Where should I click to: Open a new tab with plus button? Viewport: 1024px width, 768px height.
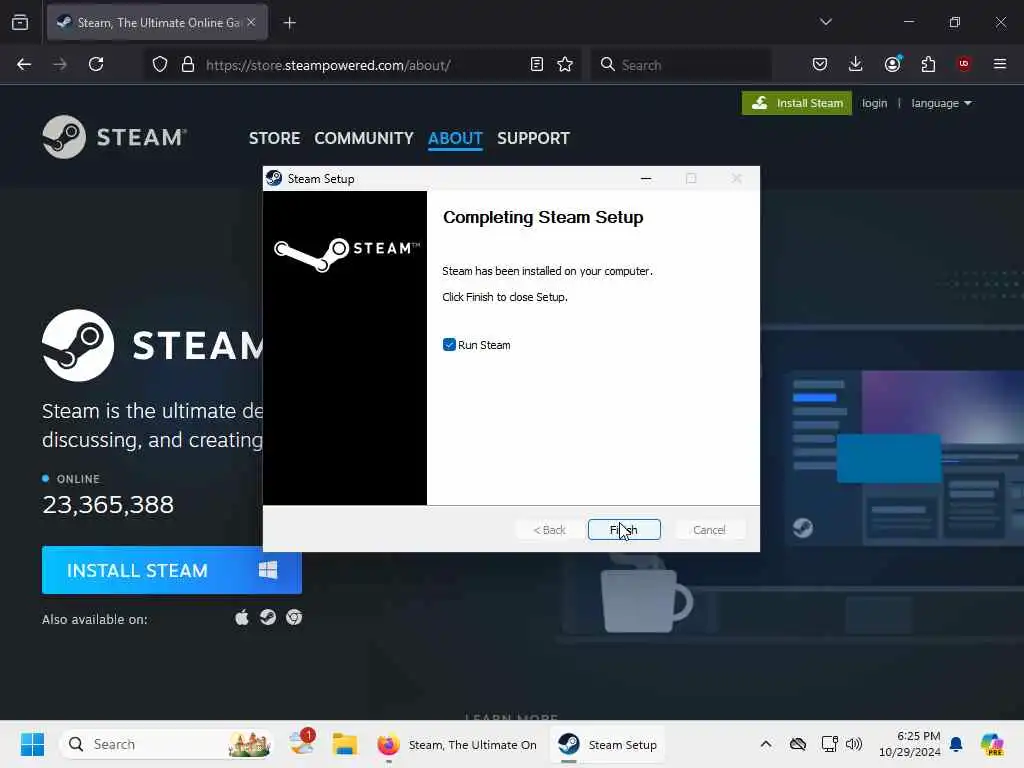289,23
